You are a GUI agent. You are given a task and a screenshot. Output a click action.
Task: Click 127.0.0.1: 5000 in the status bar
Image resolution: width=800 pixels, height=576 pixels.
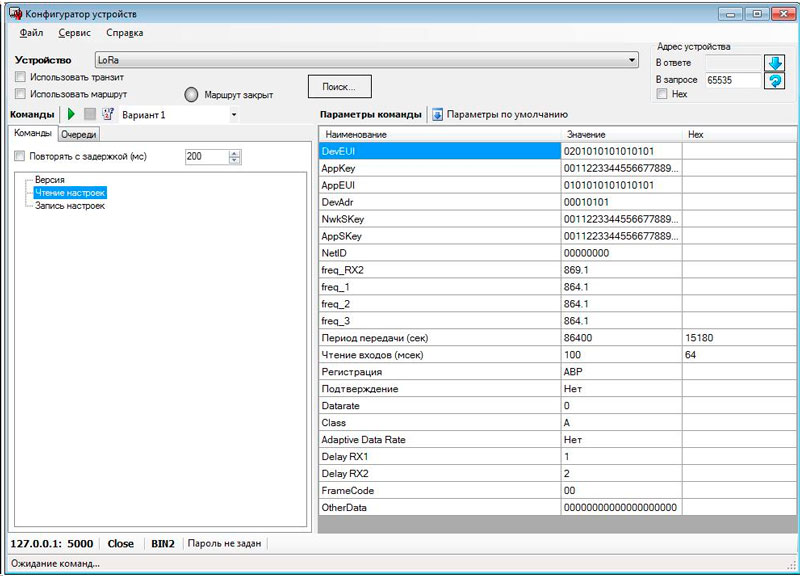52,544
